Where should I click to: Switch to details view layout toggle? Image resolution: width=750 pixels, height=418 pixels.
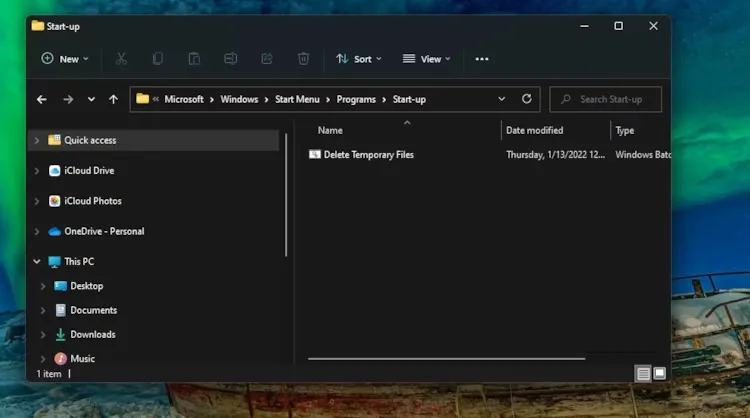[643, 373]
